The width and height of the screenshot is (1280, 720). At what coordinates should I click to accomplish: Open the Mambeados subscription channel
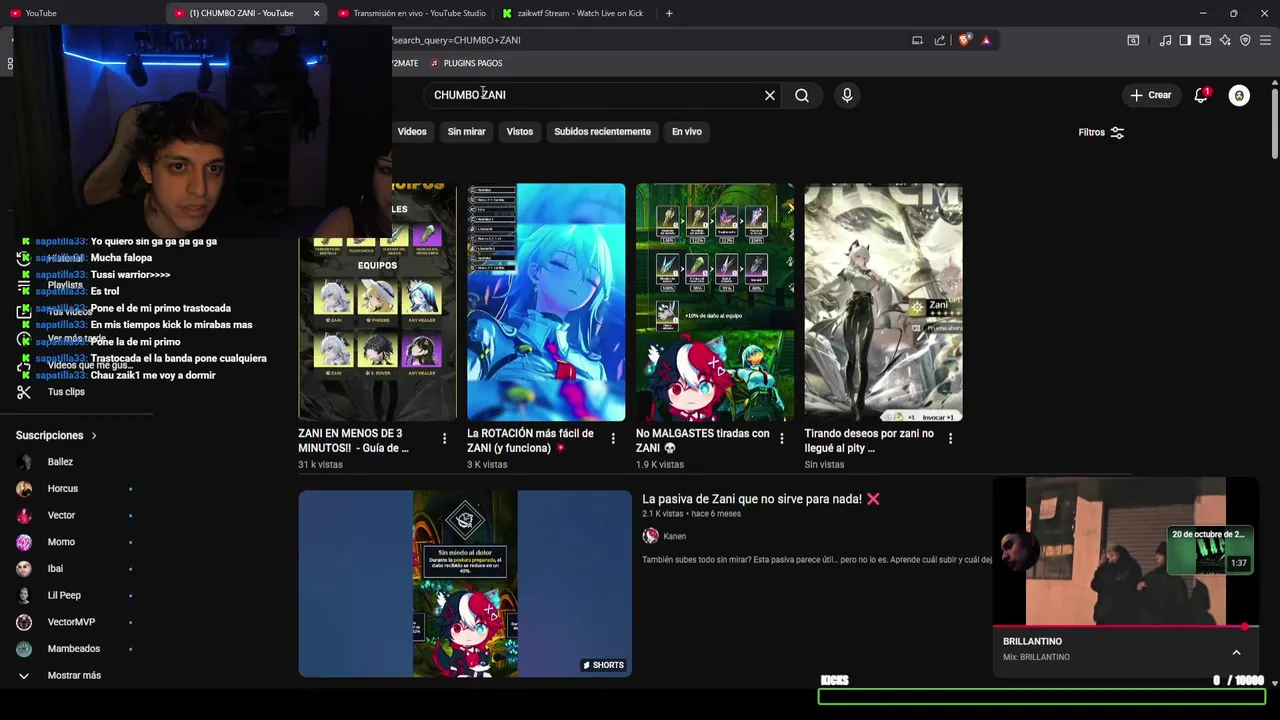[73, 649]
